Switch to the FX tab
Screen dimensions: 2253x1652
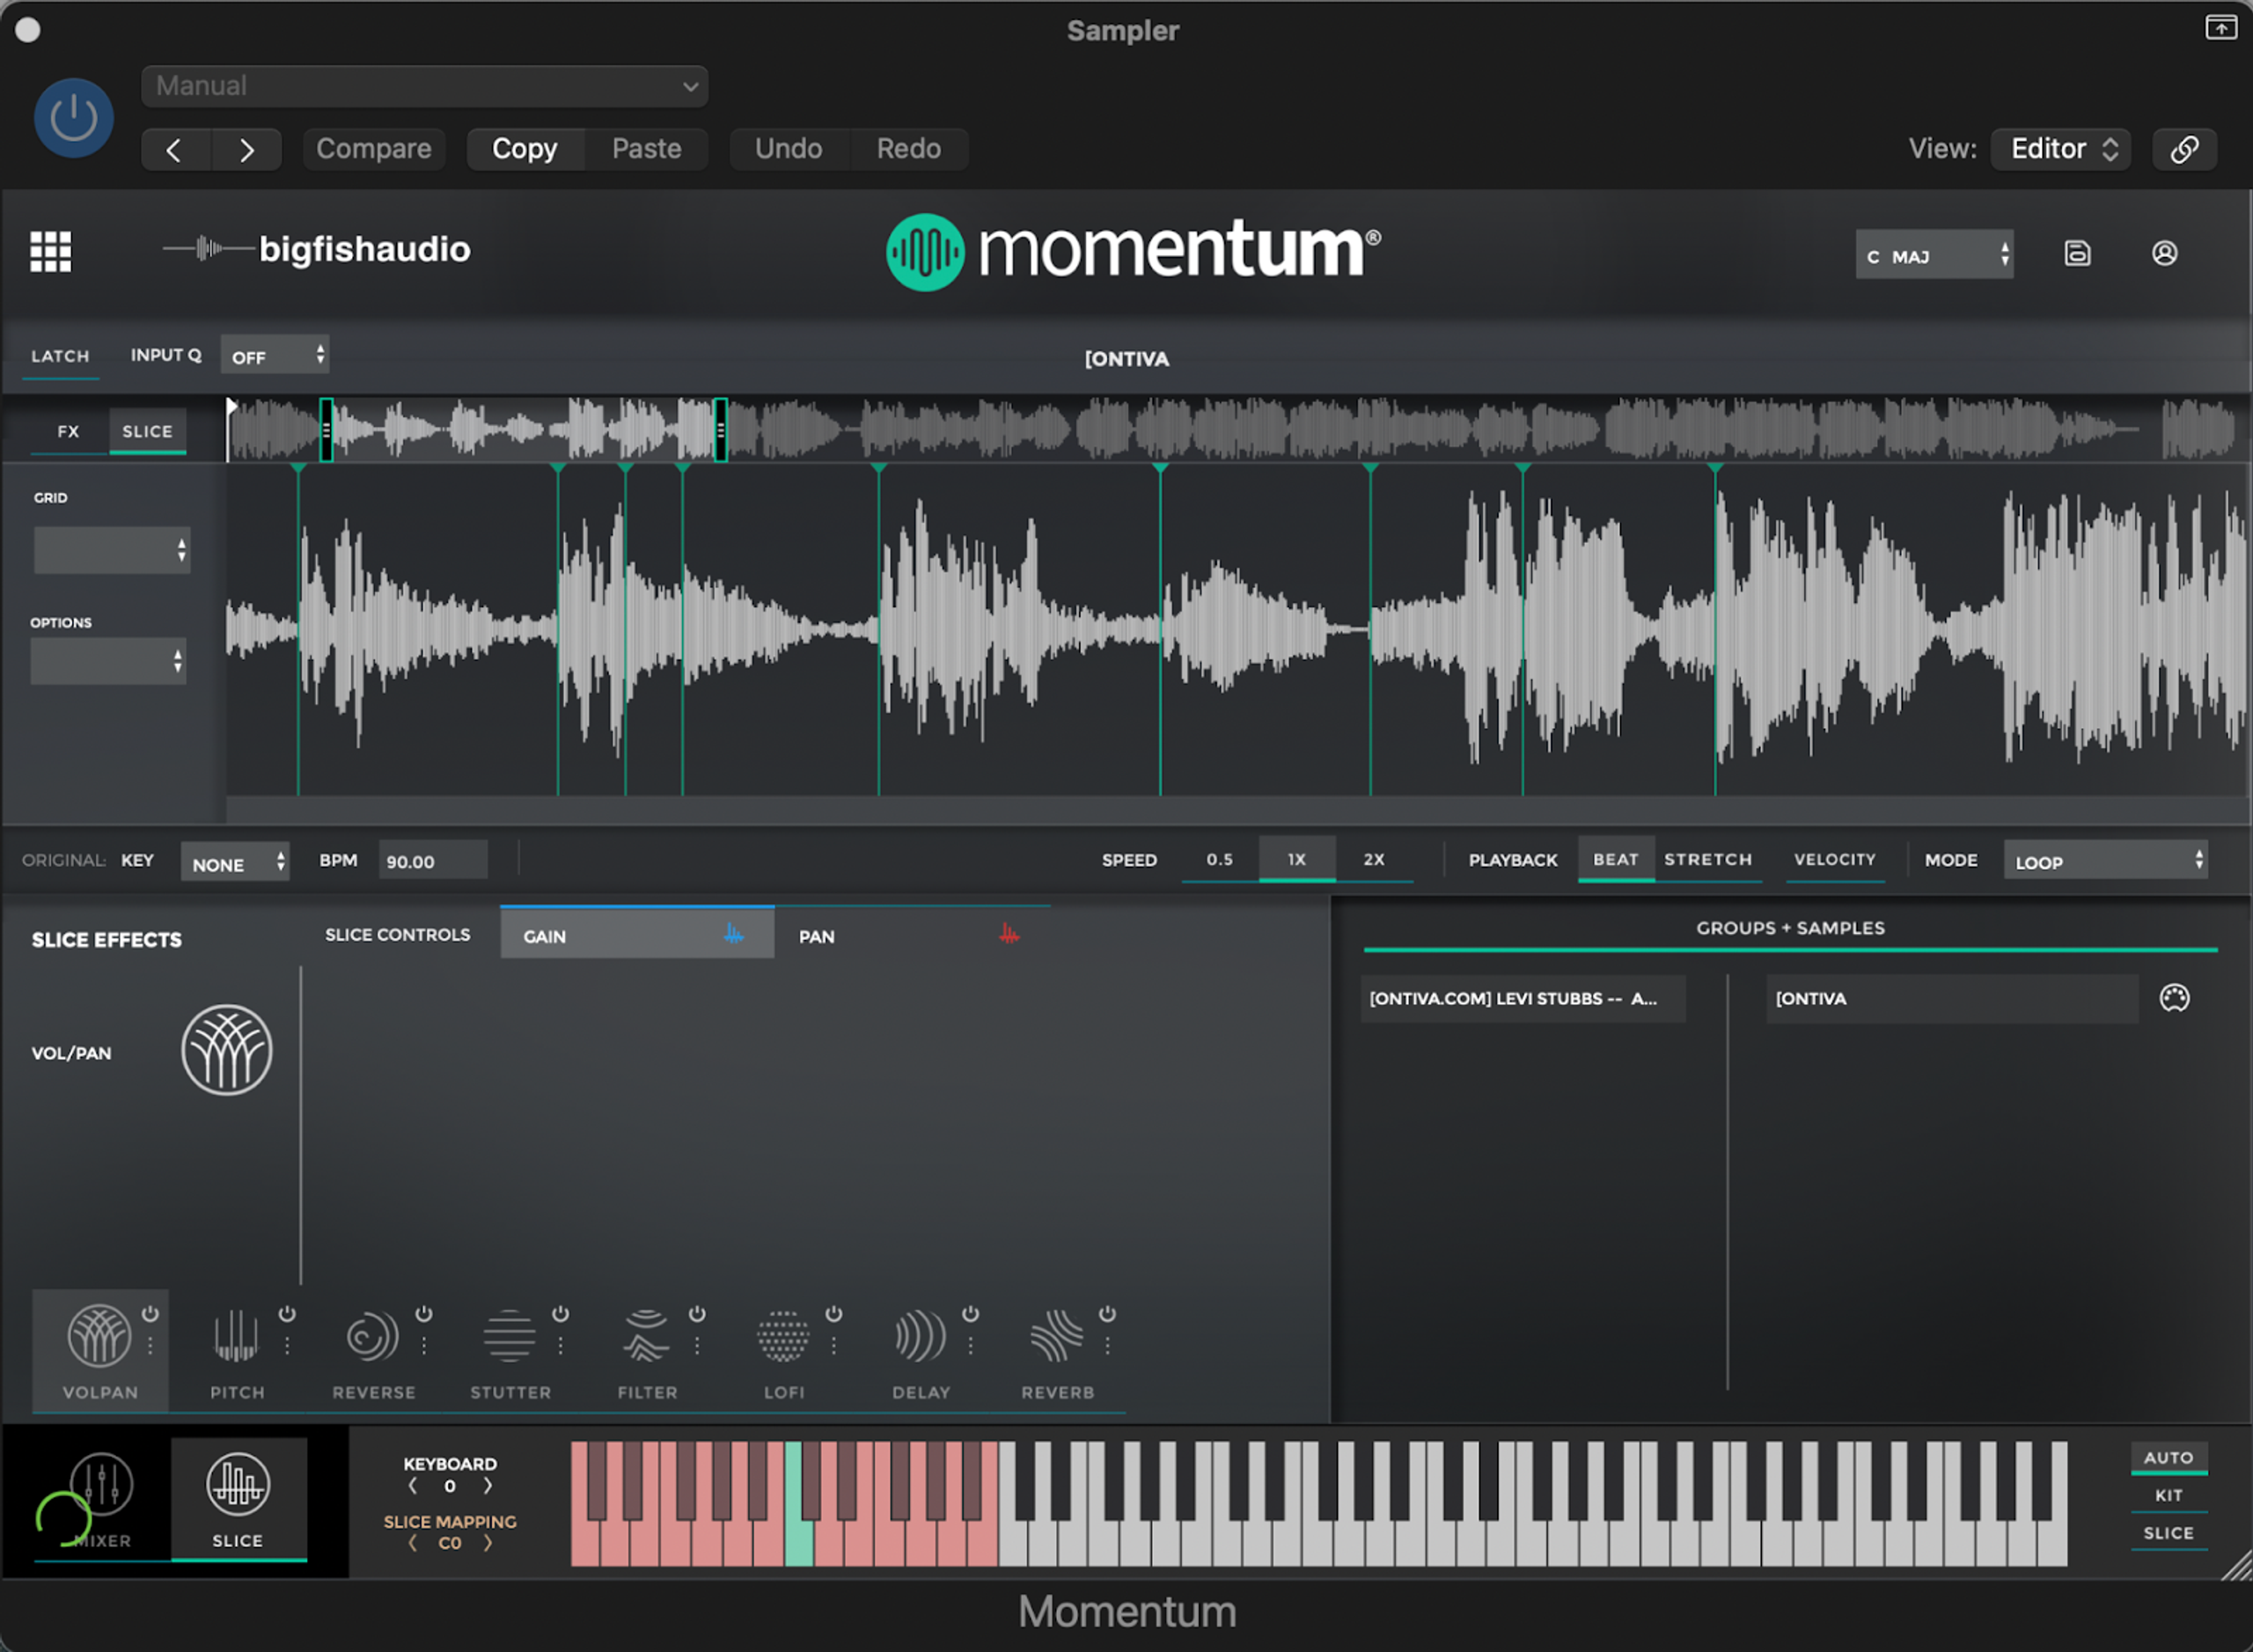68,431
